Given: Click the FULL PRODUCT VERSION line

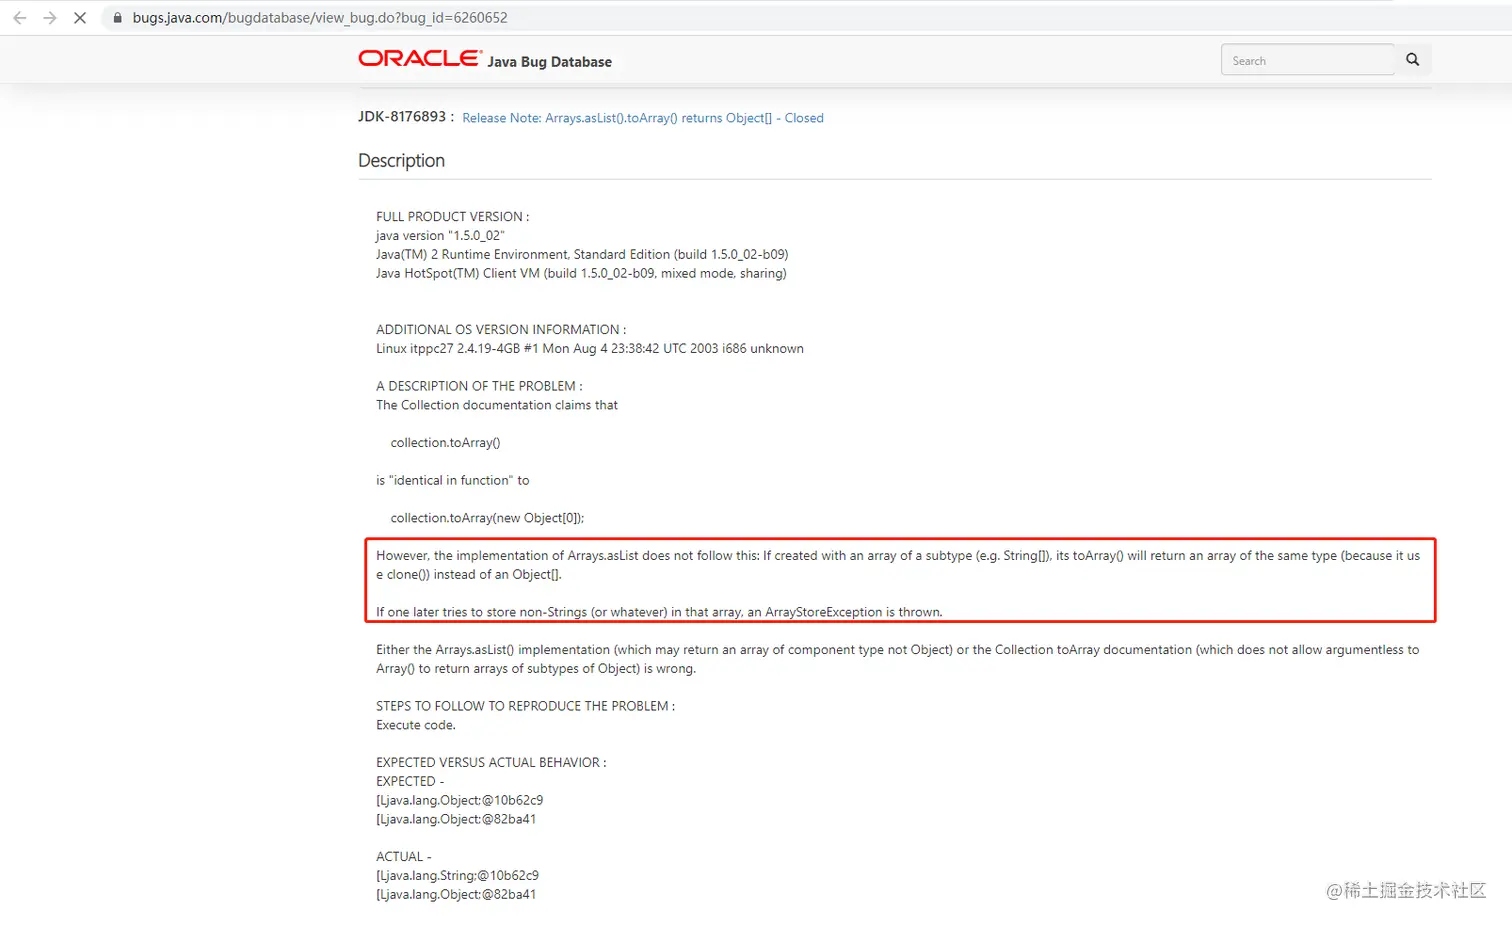Looking at the screenshot, I should point(453,217).
